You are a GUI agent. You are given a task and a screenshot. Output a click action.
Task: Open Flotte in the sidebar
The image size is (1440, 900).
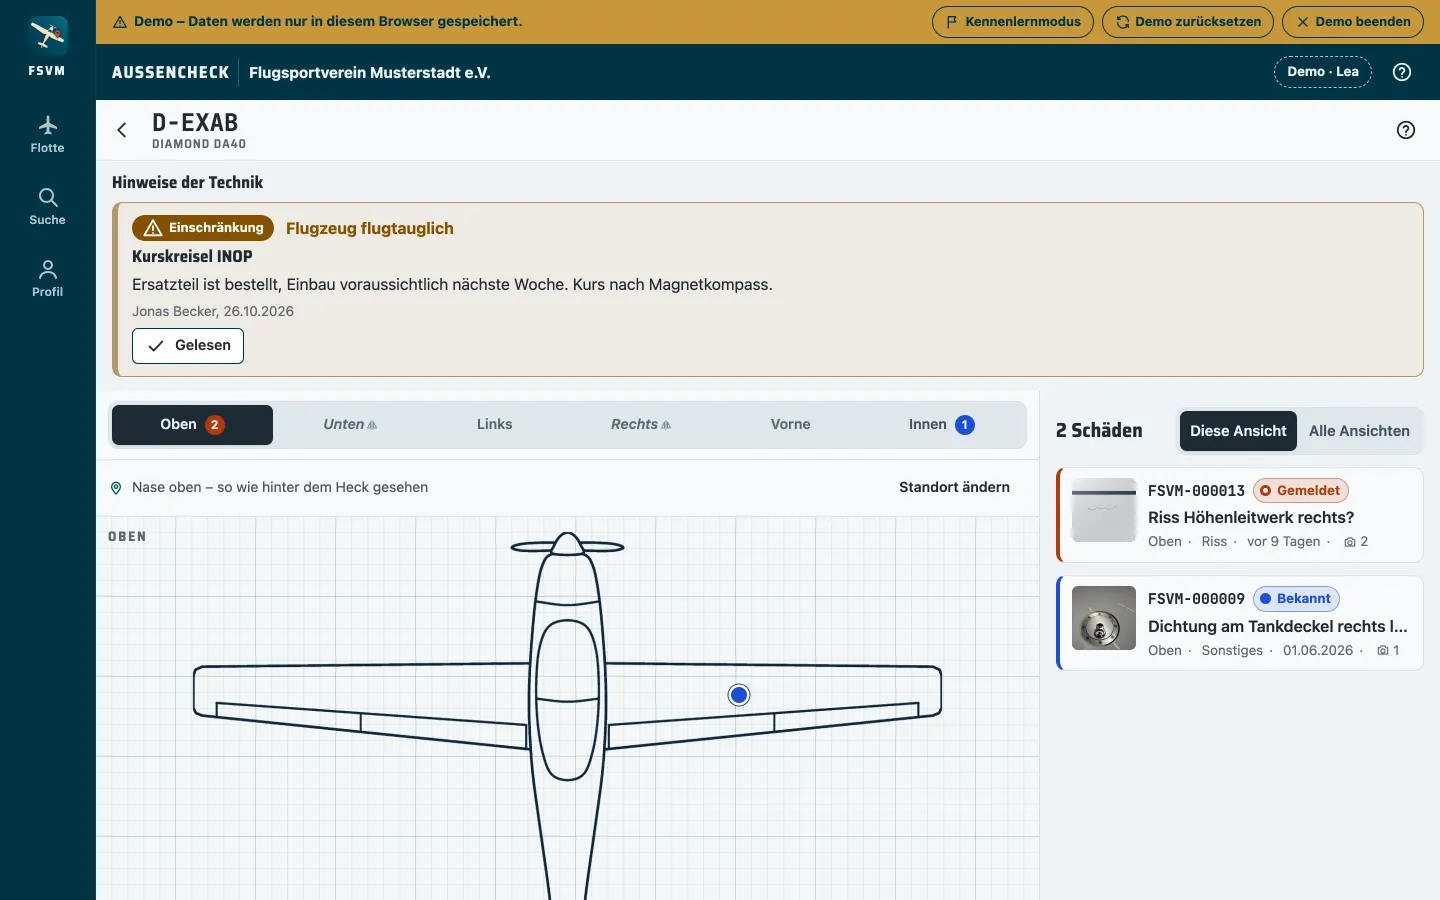(47, 135)
